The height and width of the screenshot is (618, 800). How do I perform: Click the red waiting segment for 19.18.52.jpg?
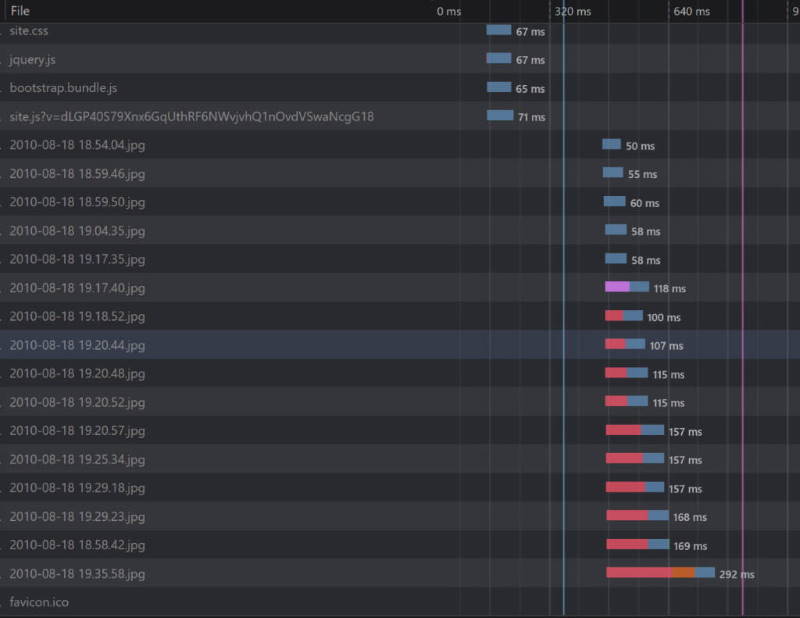pos(613,316)
